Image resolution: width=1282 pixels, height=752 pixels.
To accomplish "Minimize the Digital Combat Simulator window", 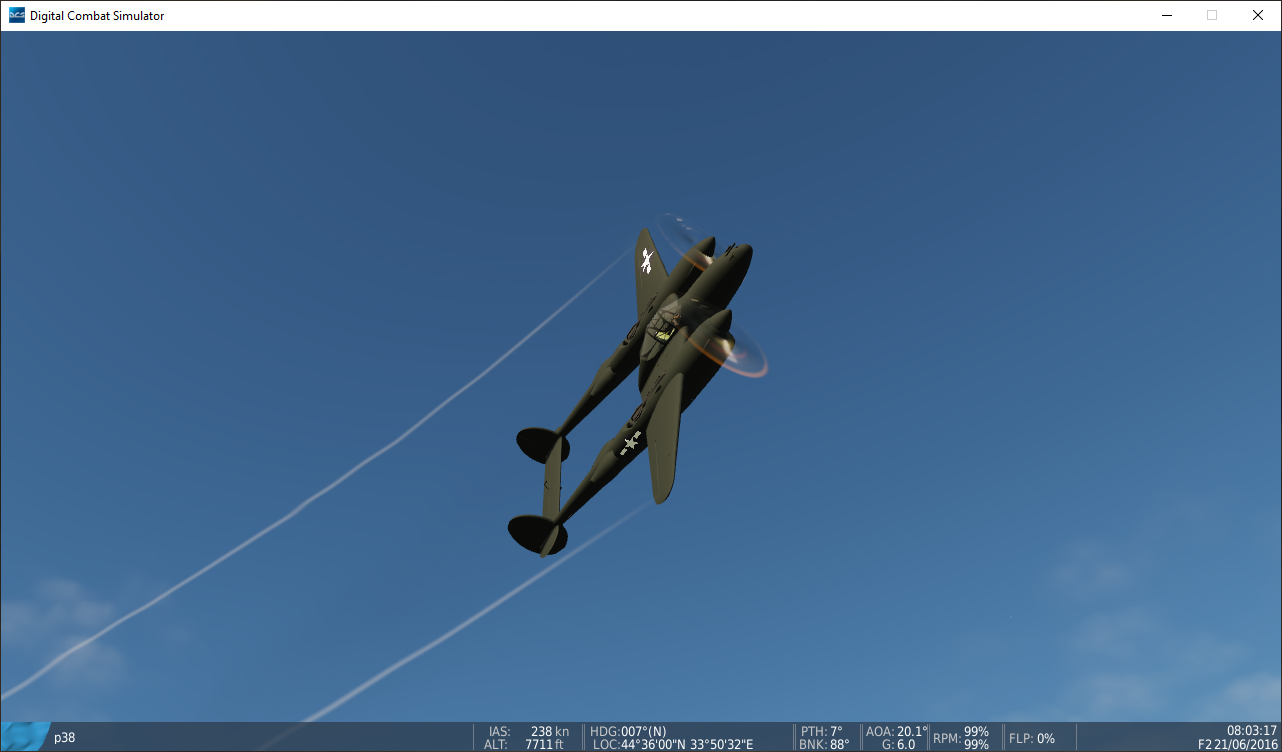I will pyautogui.click(x=1166, y=15).
